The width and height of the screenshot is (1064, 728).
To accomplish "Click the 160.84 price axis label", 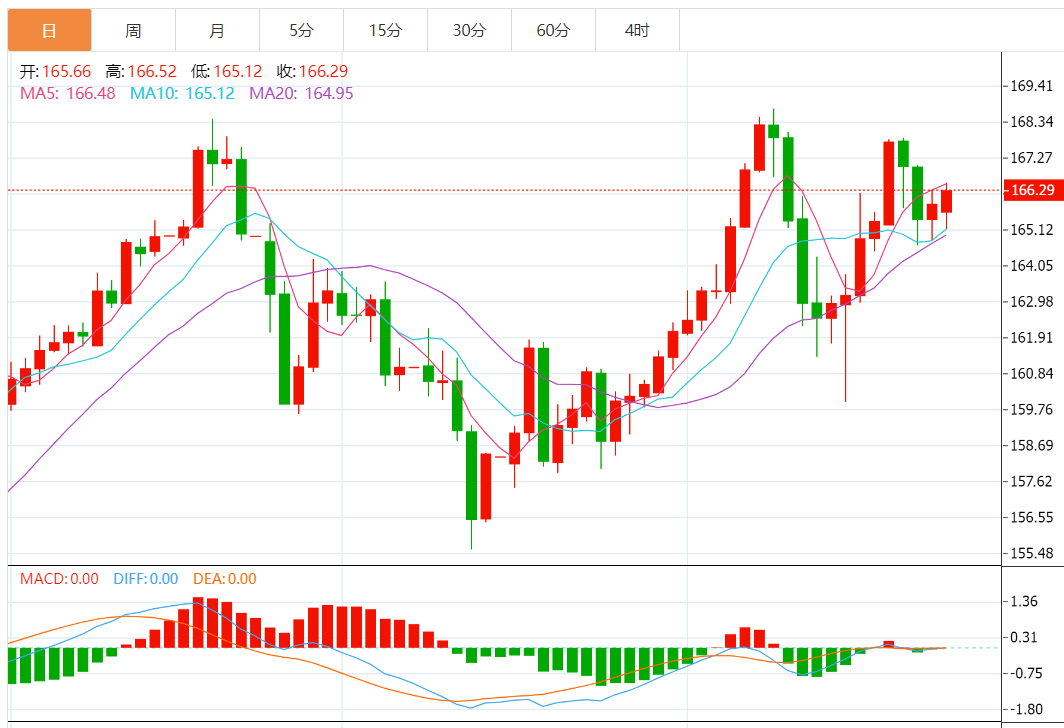I will coord(1031,373).
